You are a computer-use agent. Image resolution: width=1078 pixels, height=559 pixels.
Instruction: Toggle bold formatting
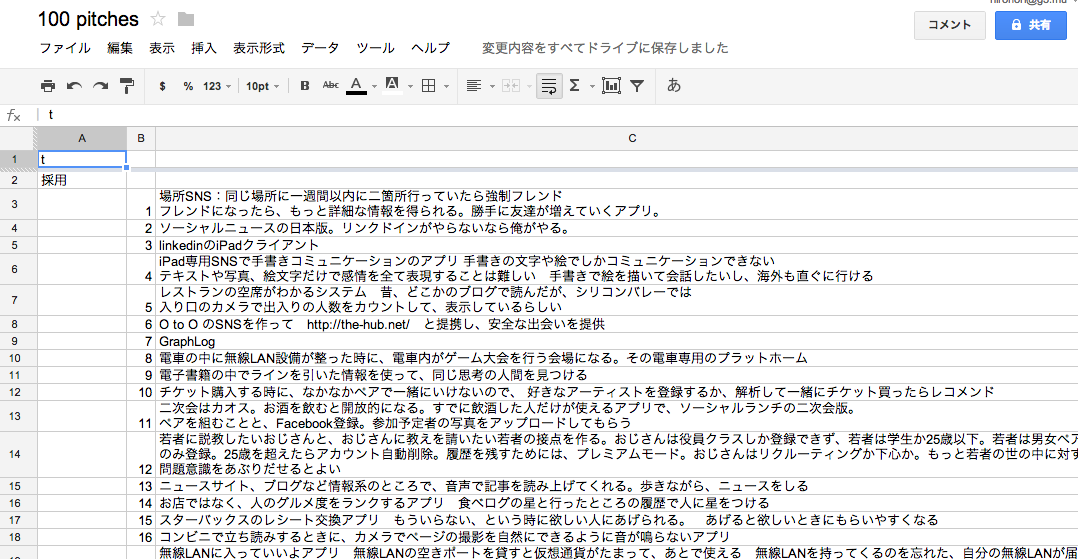click(305, 86)
